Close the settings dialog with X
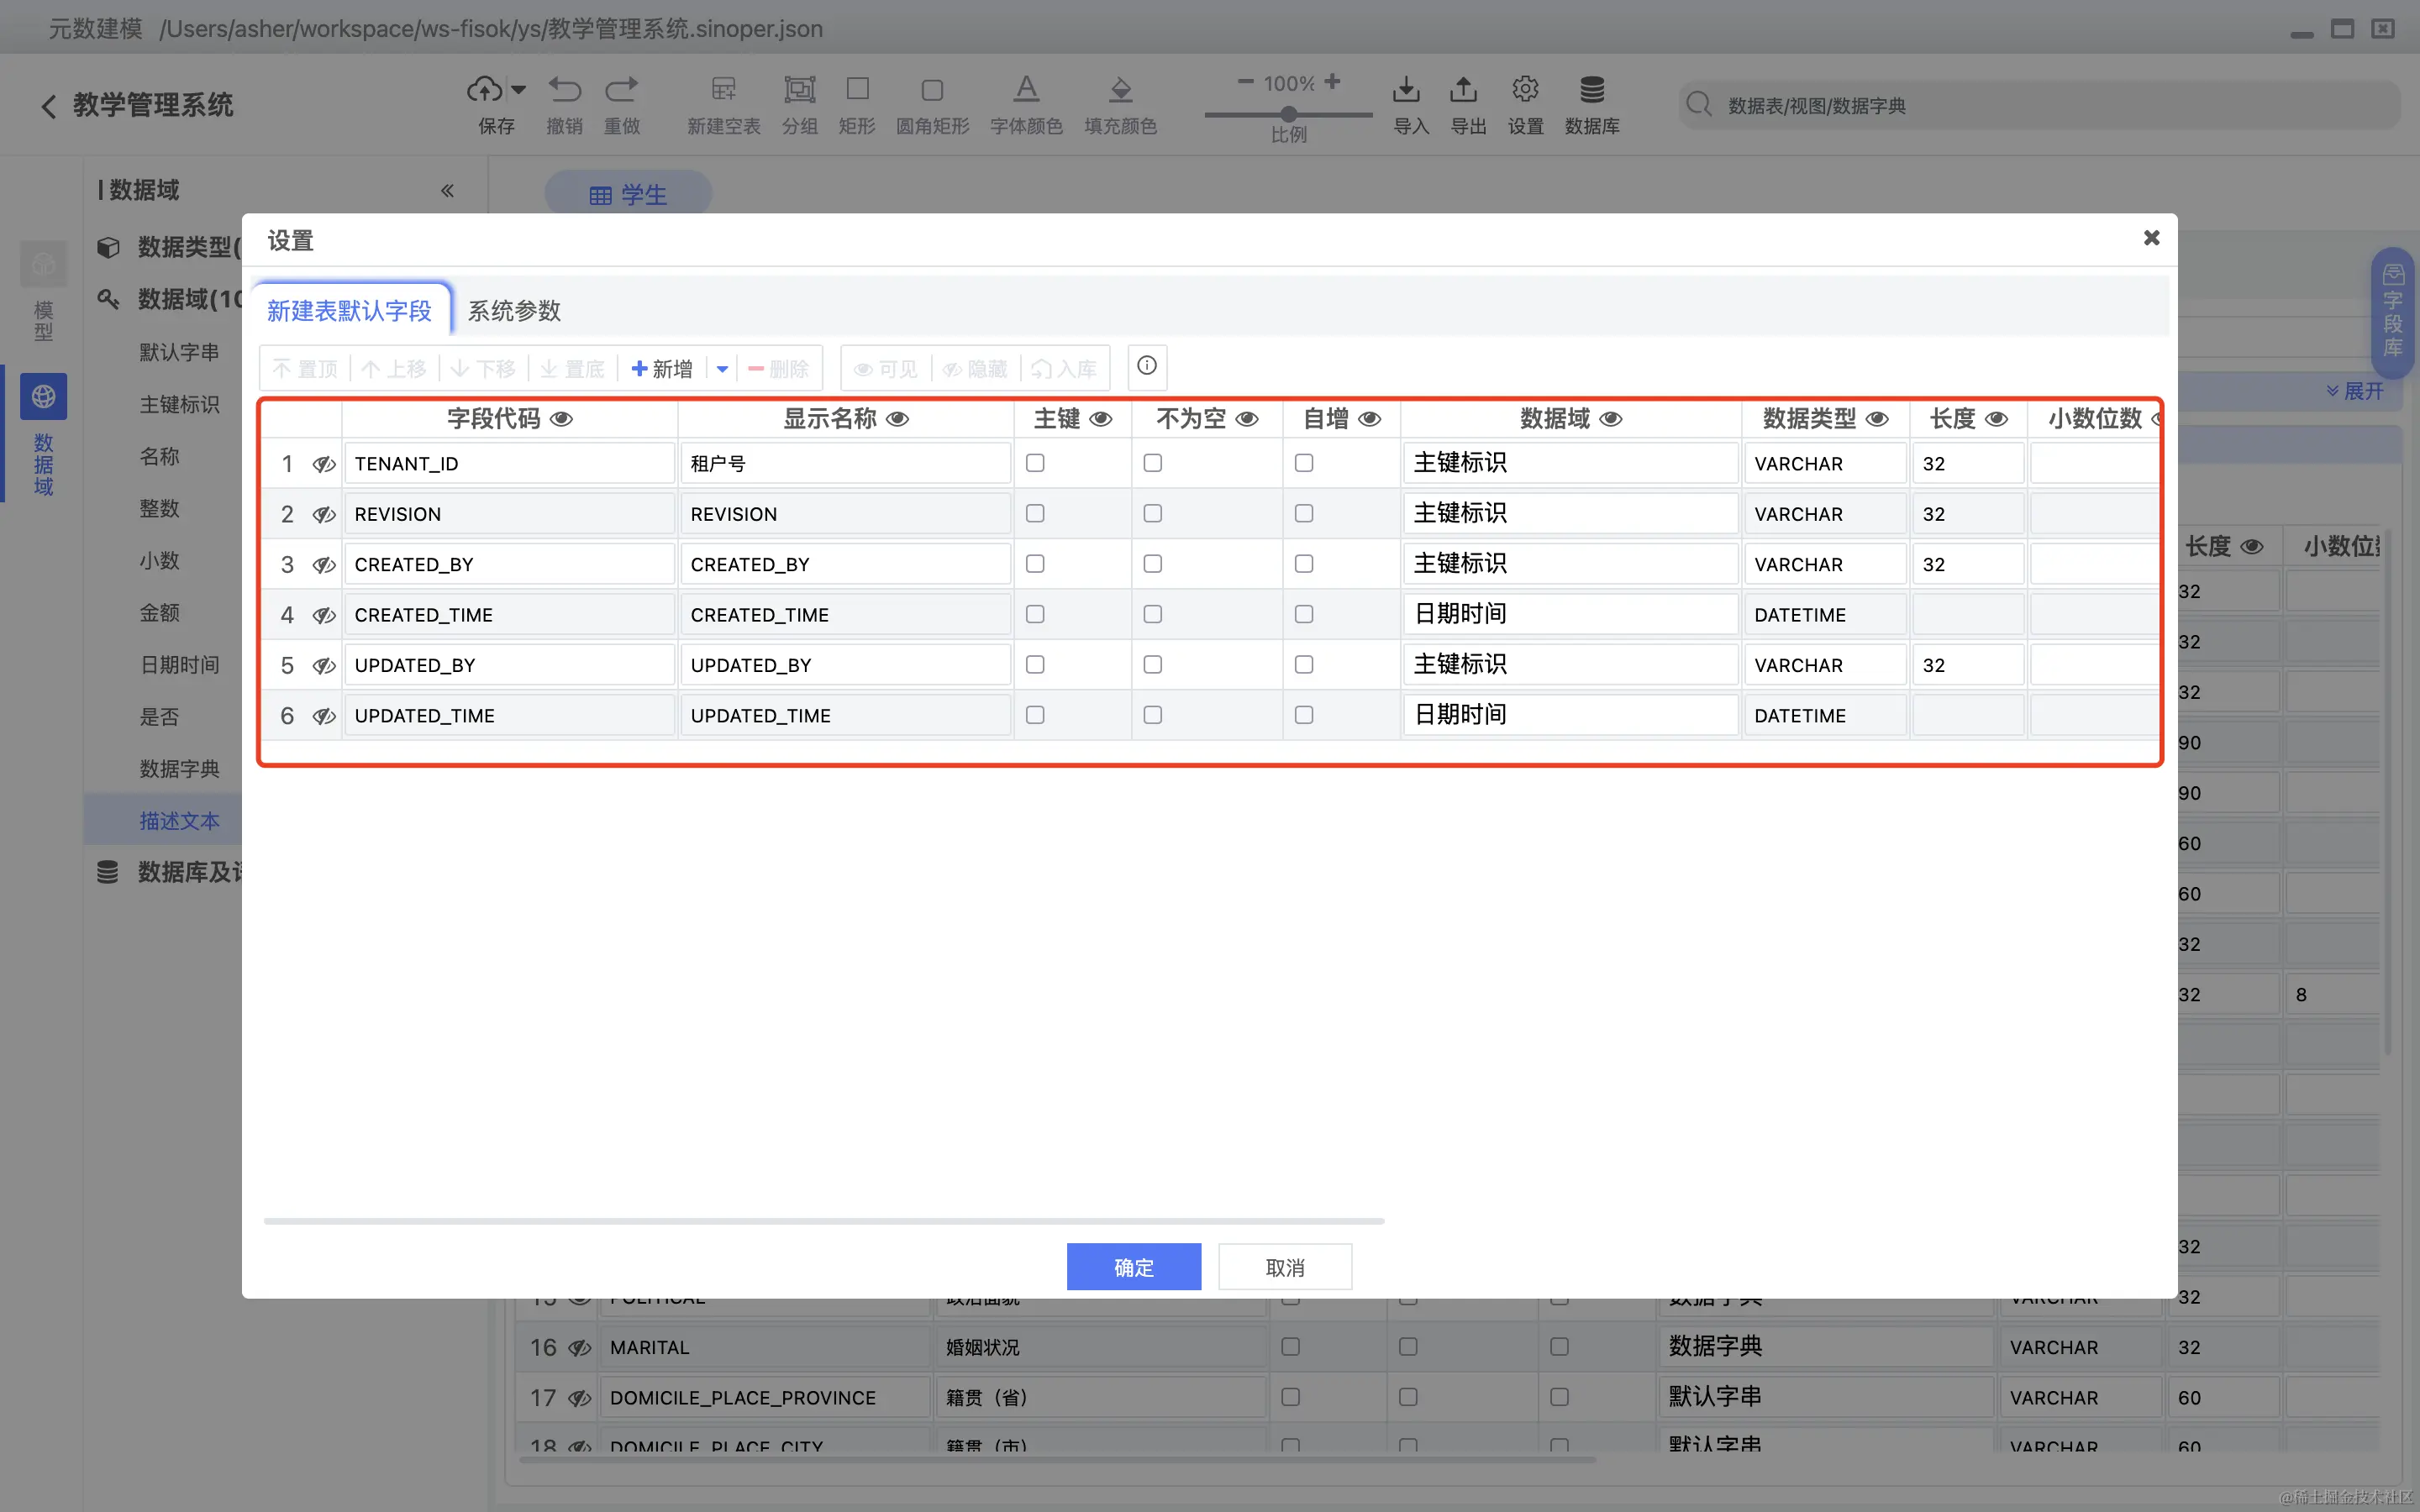 [2151, 238]
